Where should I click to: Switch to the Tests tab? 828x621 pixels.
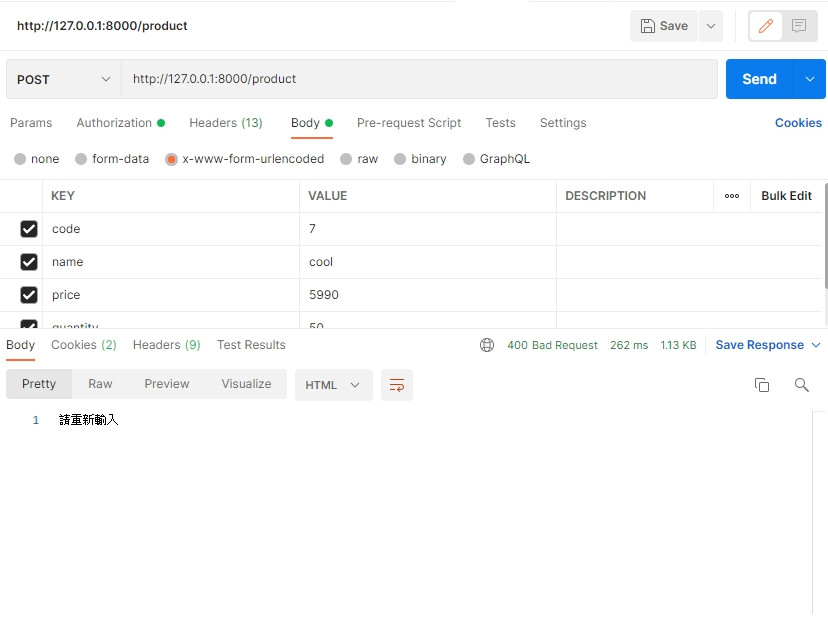501,123
